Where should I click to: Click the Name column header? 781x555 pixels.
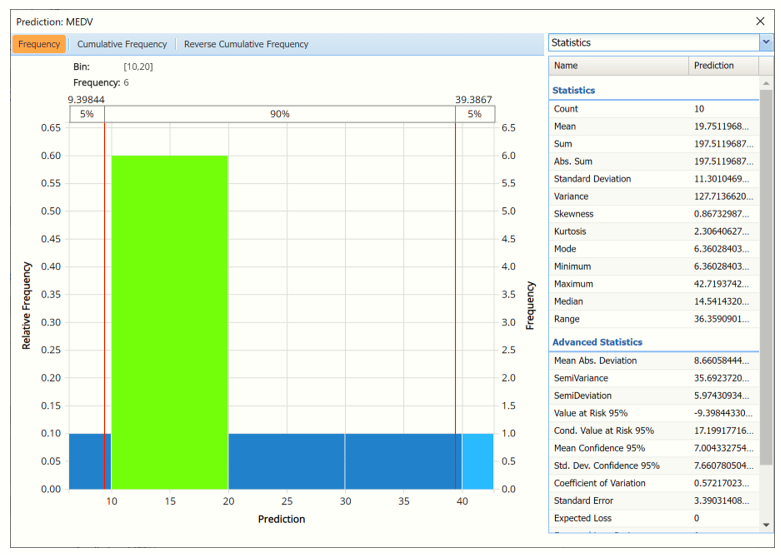pyautogui.click(x=618, y=66)
